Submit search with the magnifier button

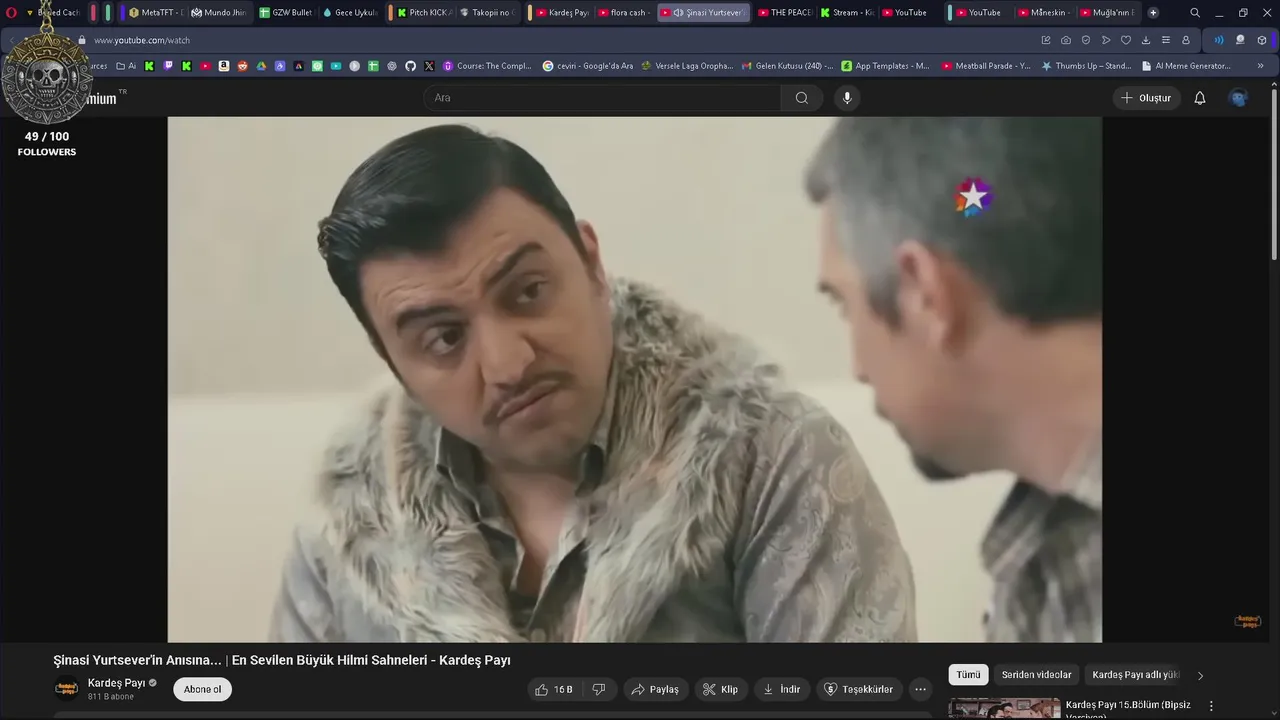point(802,98)
